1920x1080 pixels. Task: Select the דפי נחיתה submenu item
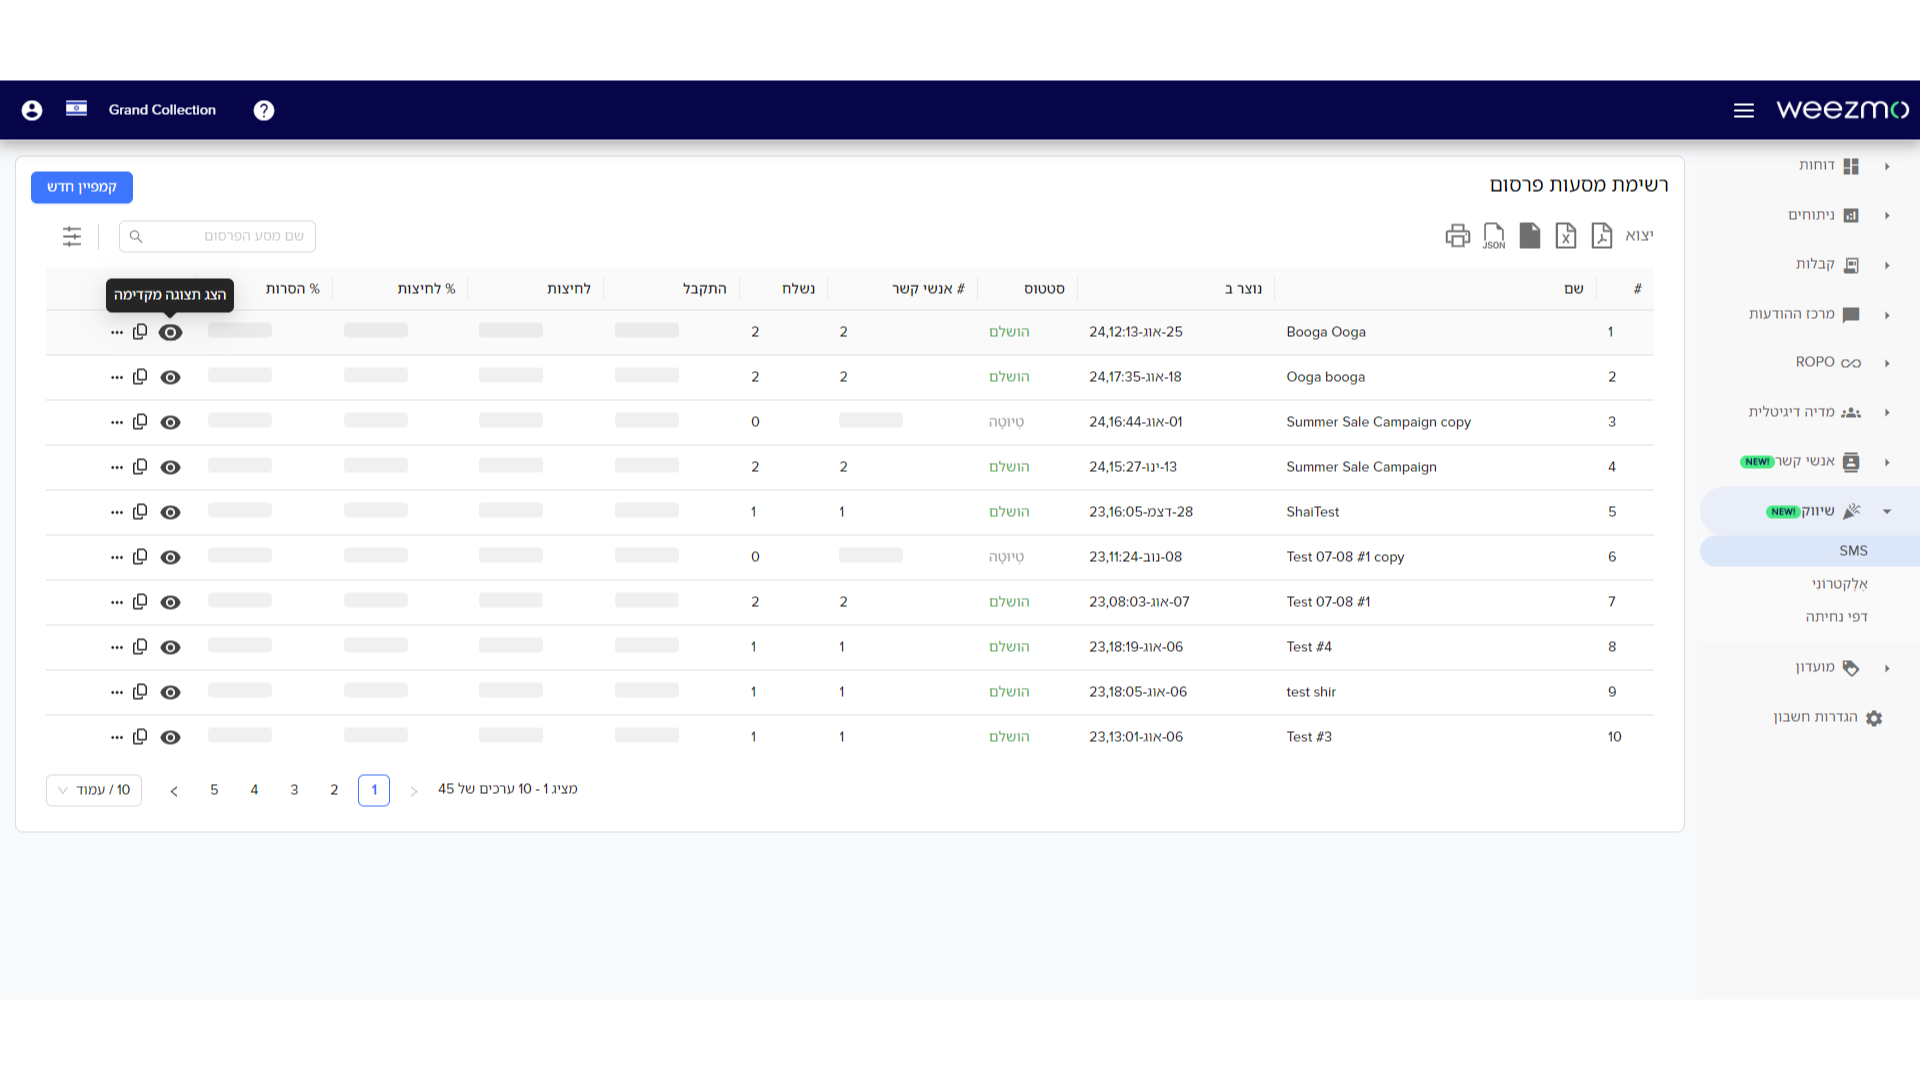(x=1836, y=617)
